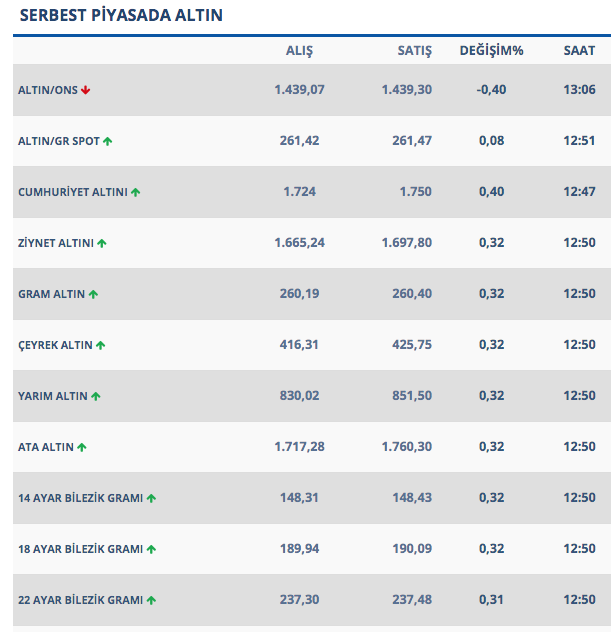This screenshot has height=632, width=613.
Task: Open the ALTIN/ONS link
Action: (x=47, y=90)
